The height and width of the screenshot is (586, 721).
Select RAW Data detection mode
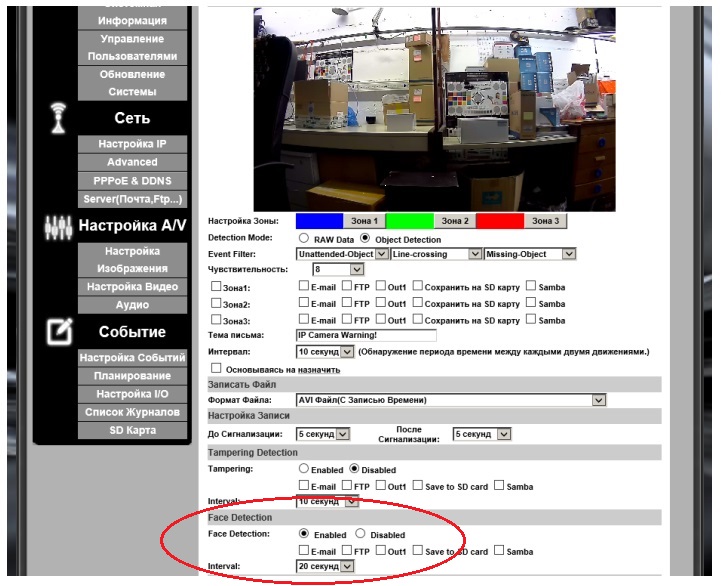[x=303, y=238]
